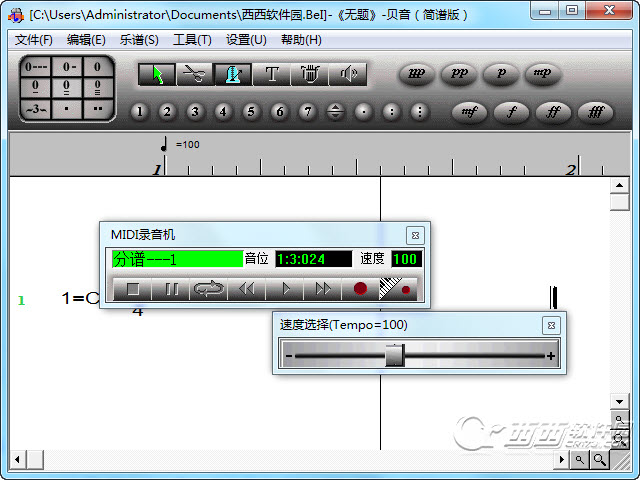Toggle loop playback in MIDI recorder
640x480 pixels.
(209, 289)
